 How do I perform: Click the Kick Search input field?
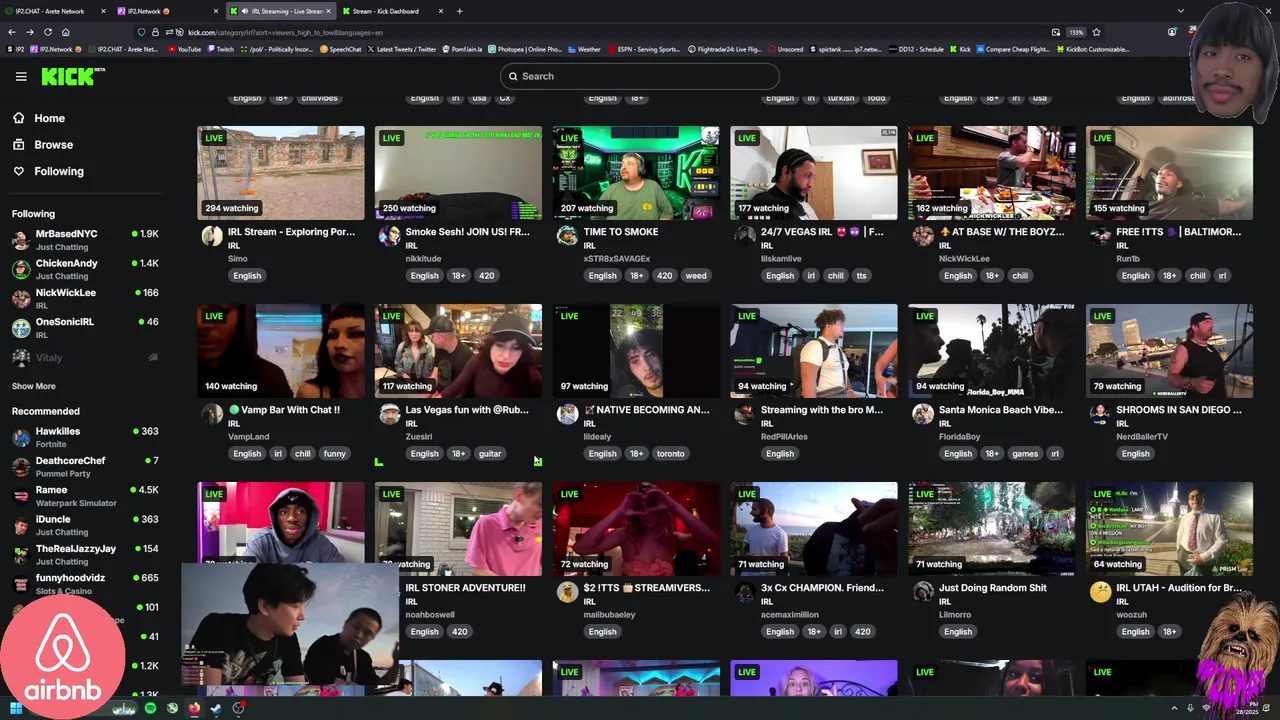[x=640, y=76]
